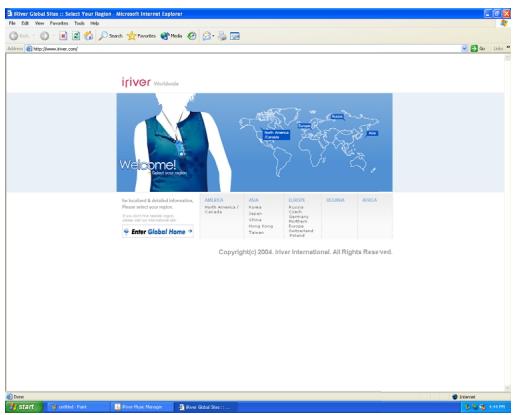Choose Japan in the Asia list
515x415 pixels.
click(x=255, y=214)
